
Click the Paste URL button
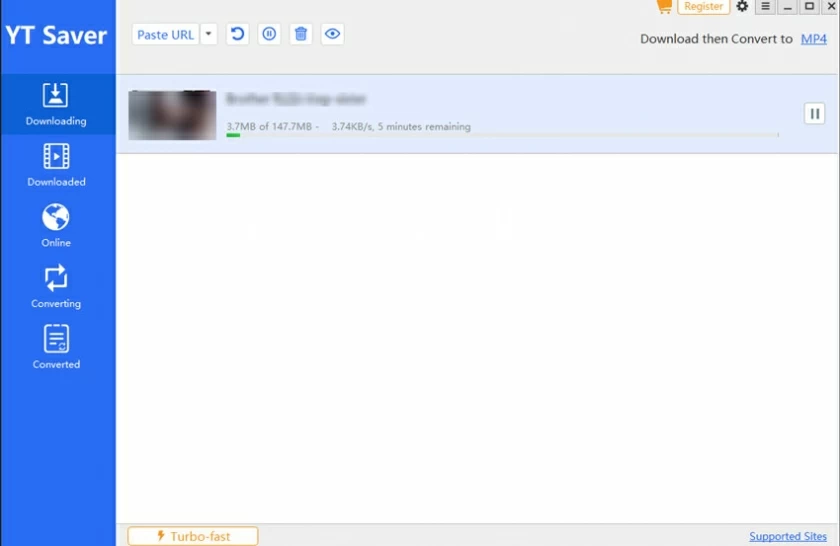coord(165,34)
